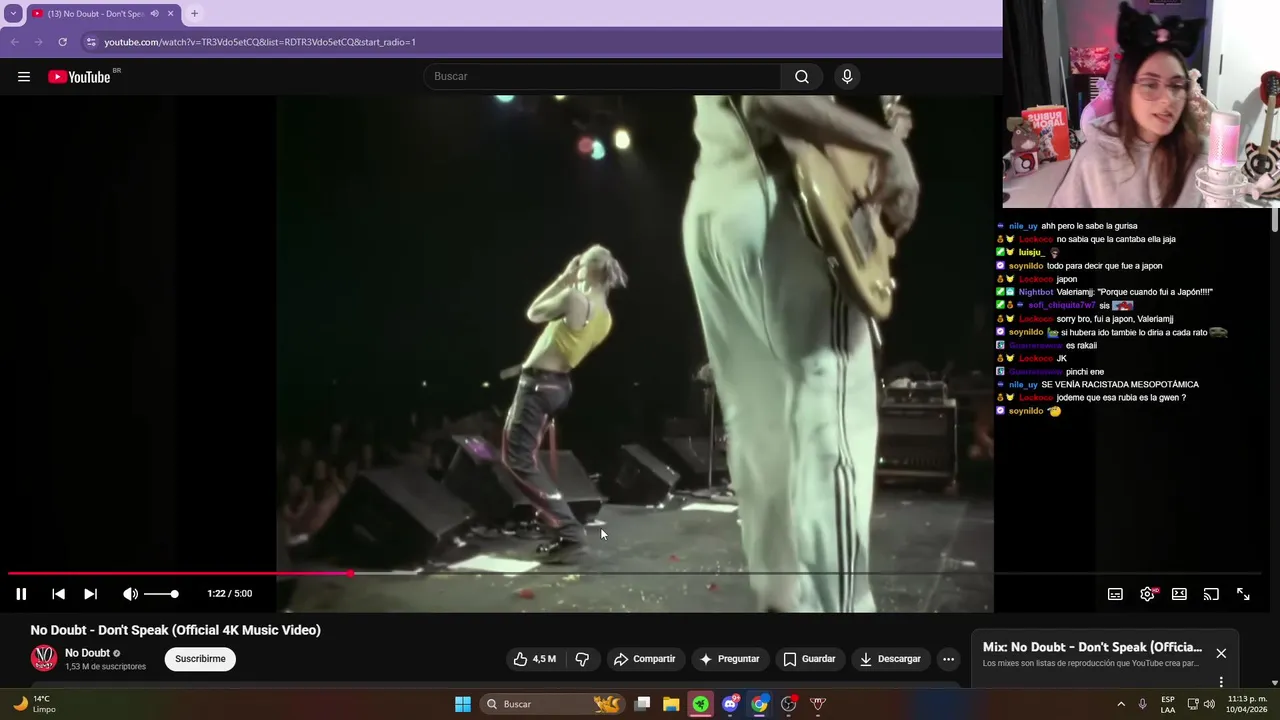Open the green Razer app on taskbar

(x=700, y=704)
